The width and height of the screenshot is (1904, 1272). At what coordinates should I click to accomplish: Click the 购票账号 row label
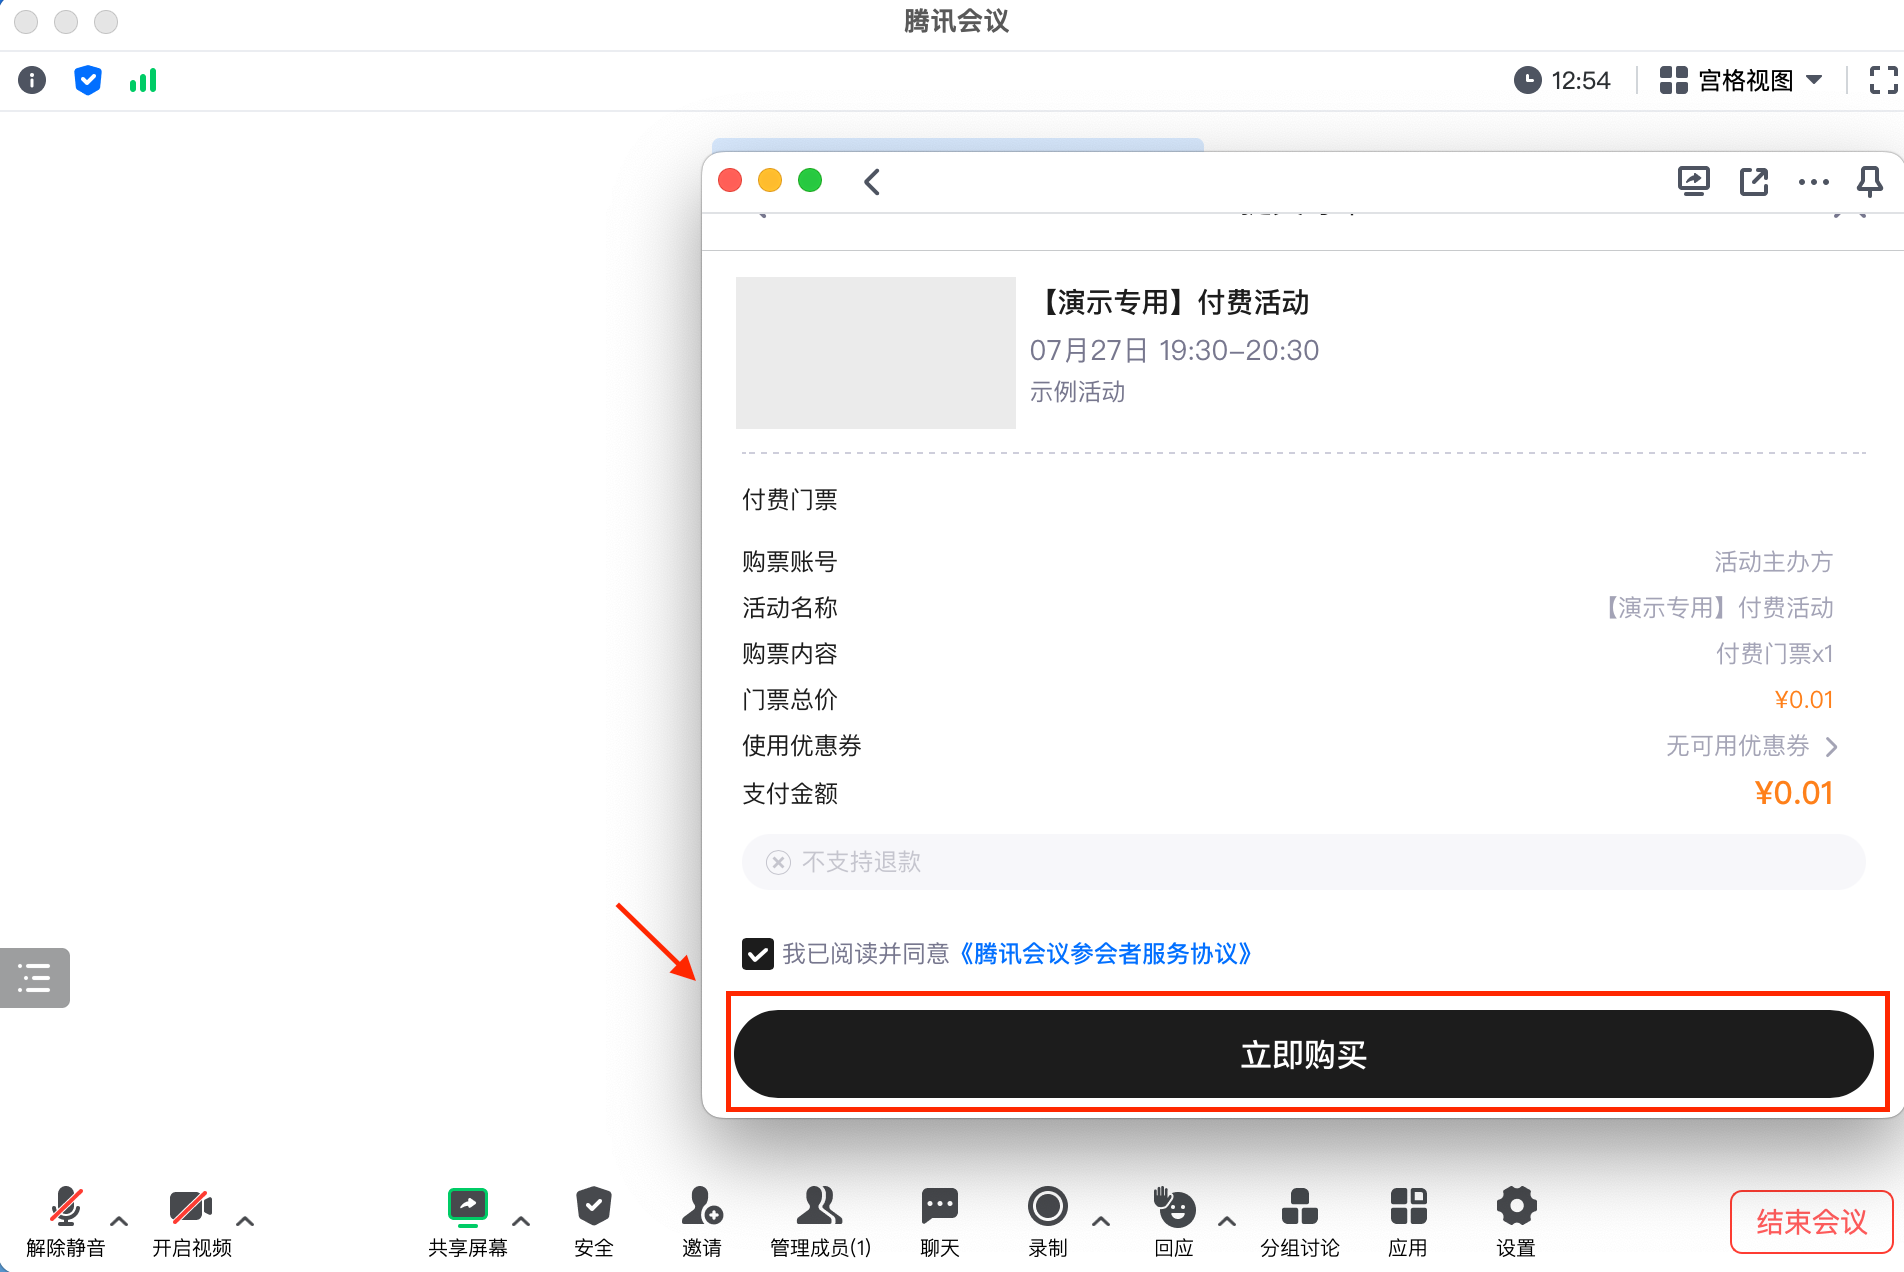point(790,562)
